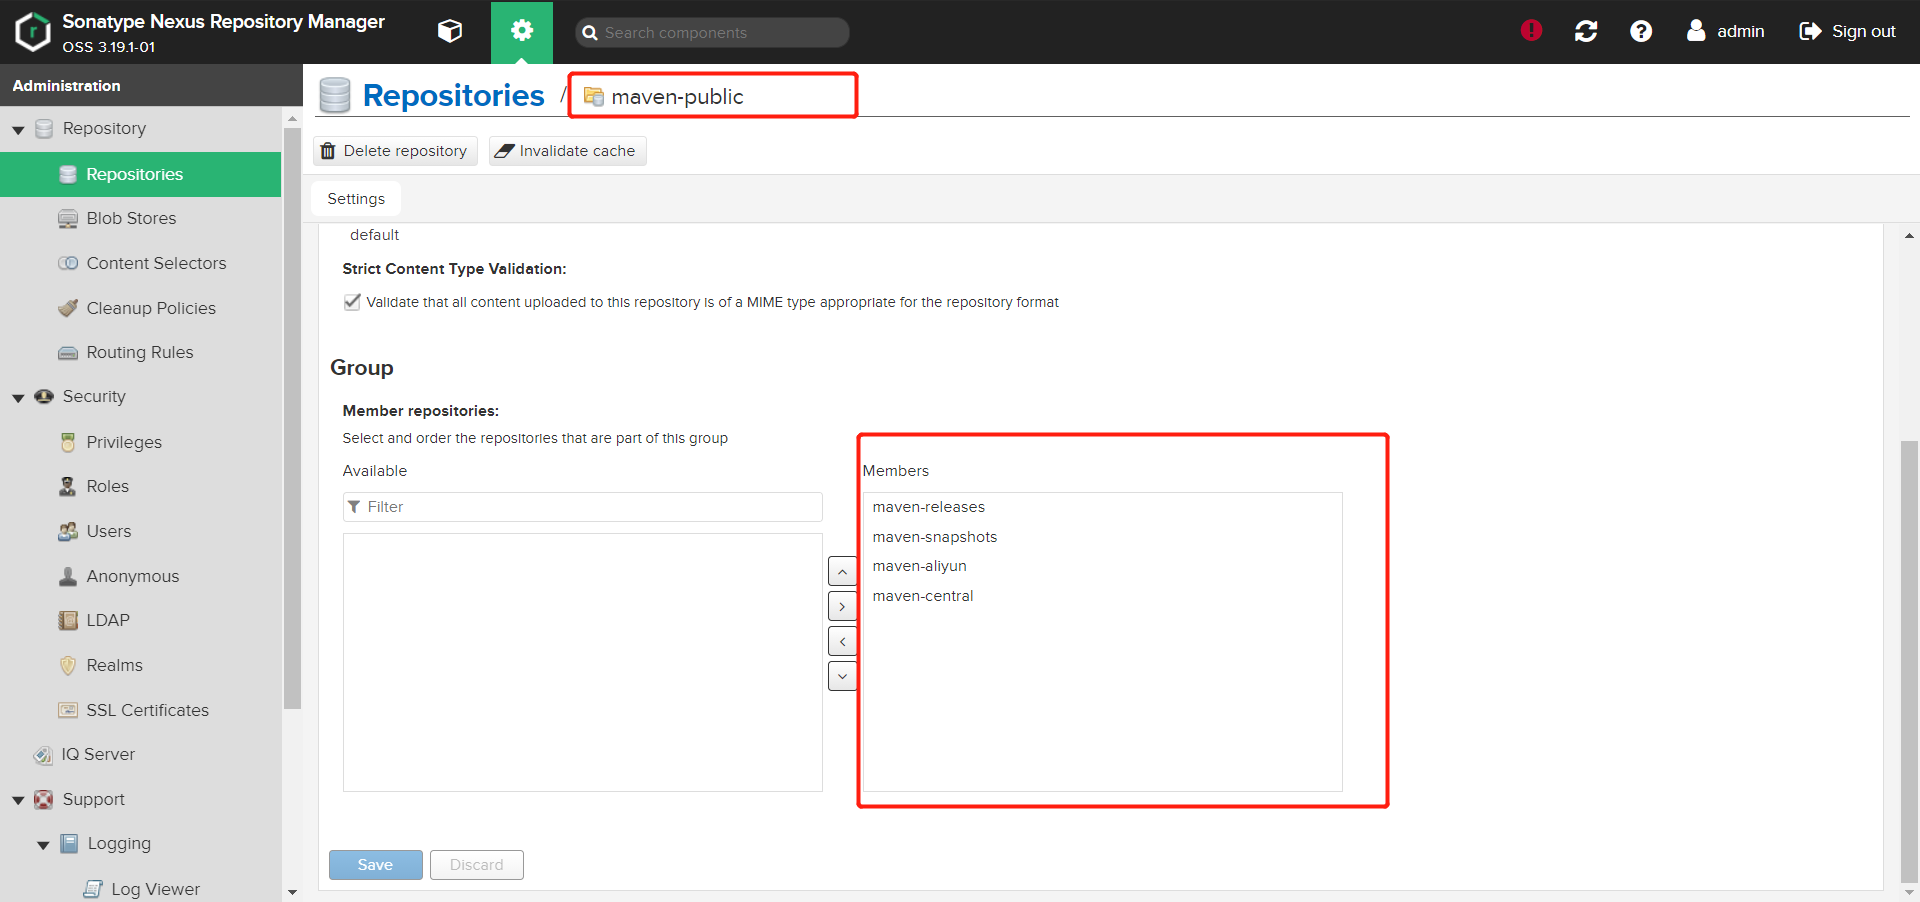The image size is (1920, 902).
Task: Switch to the Settings tab
Action: tap(356, 199)
